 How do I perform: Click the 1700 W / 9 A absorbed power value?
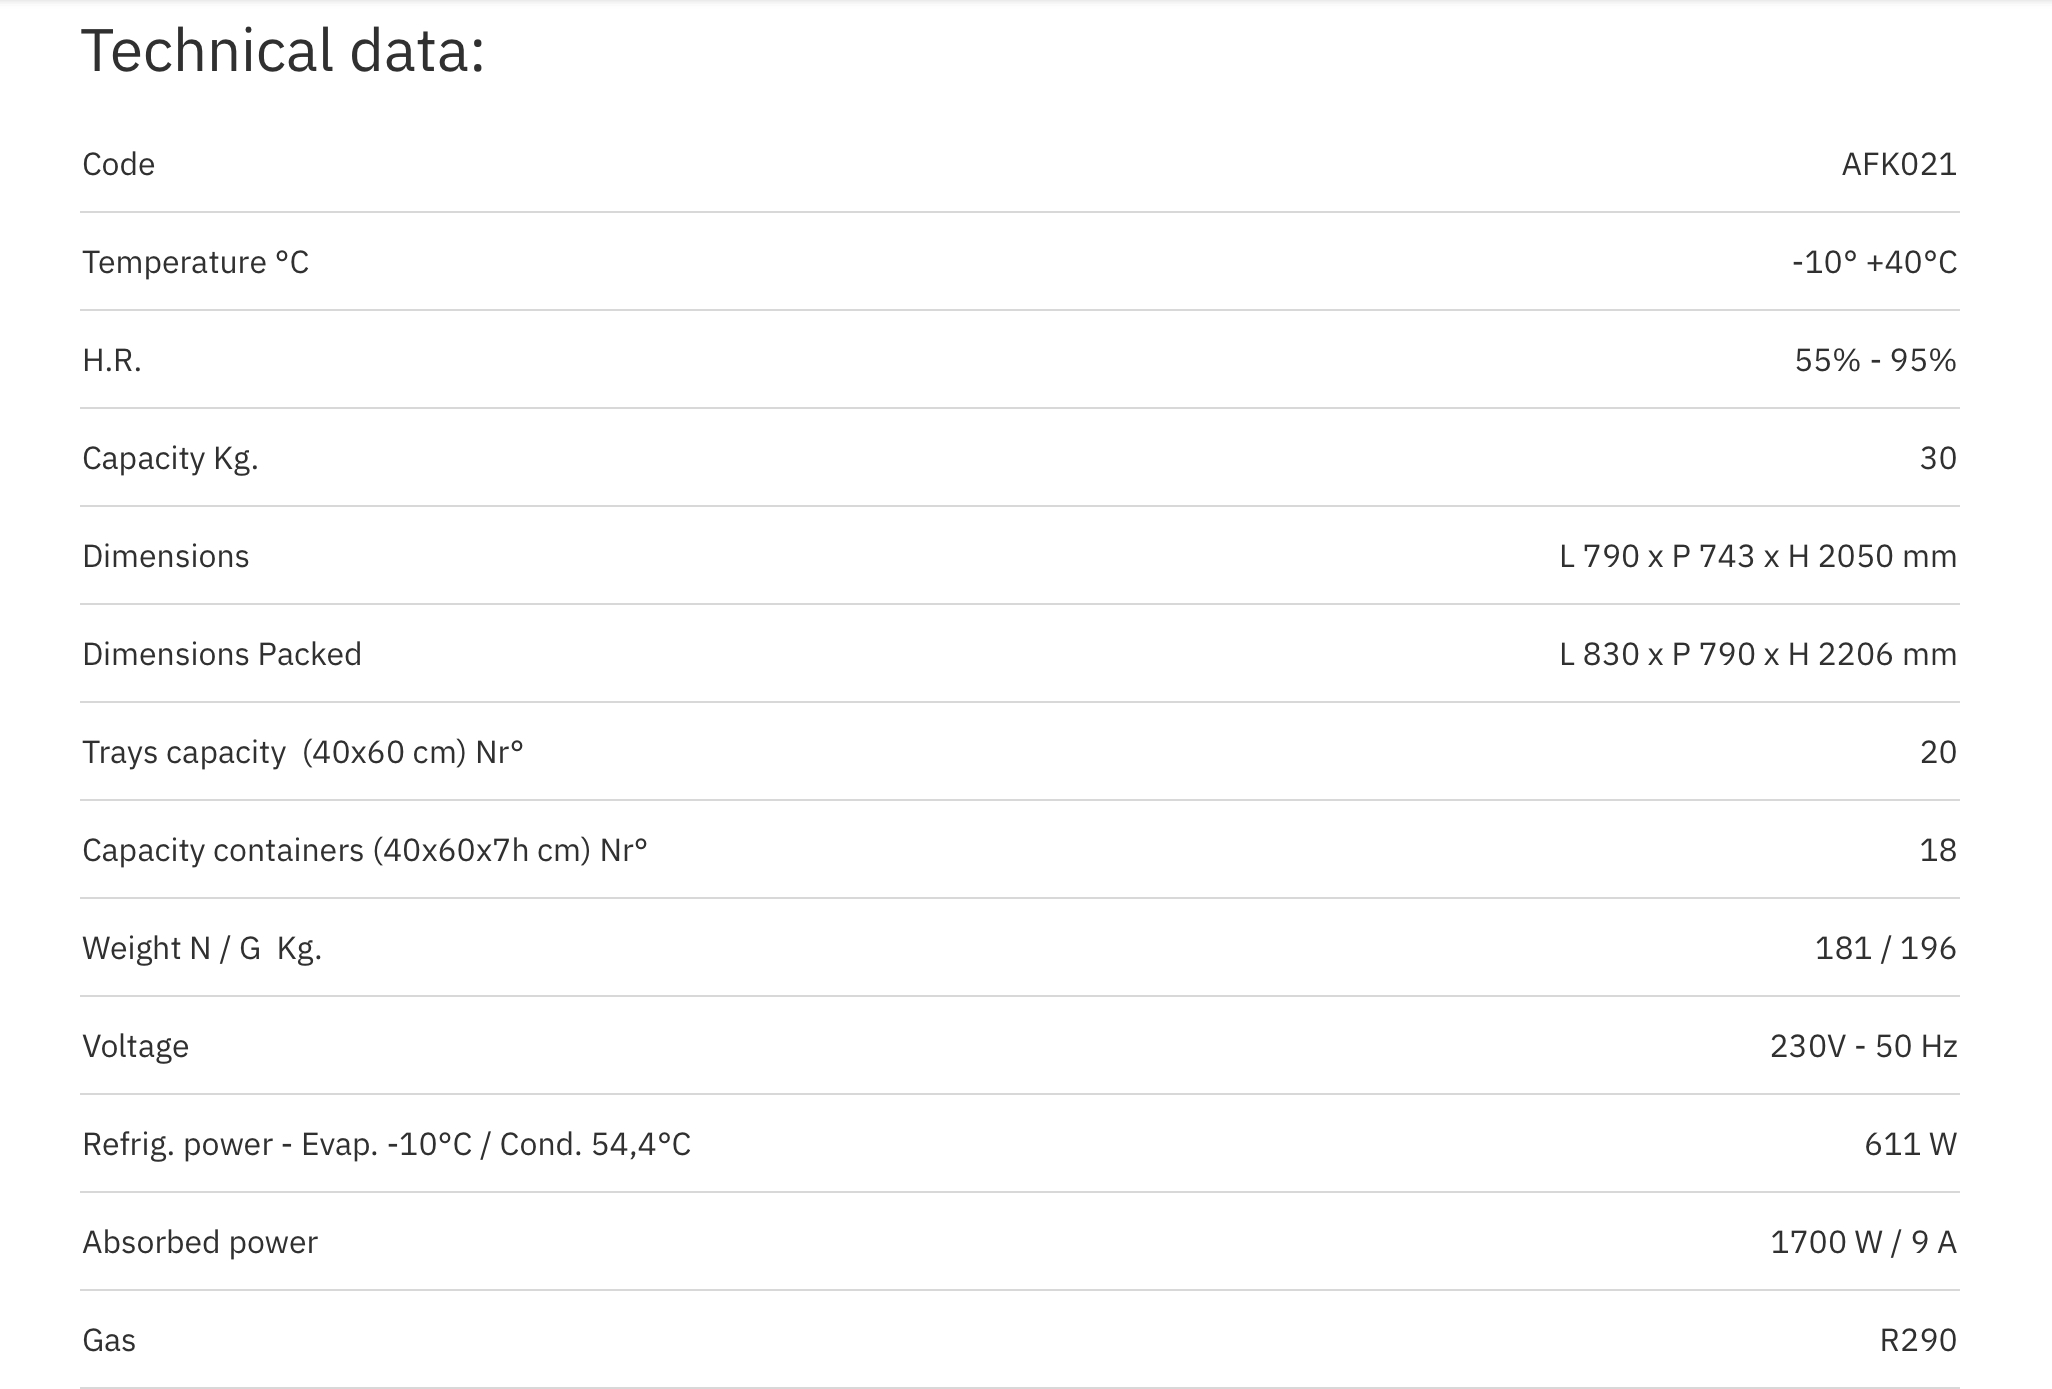pos(1863,1242)
